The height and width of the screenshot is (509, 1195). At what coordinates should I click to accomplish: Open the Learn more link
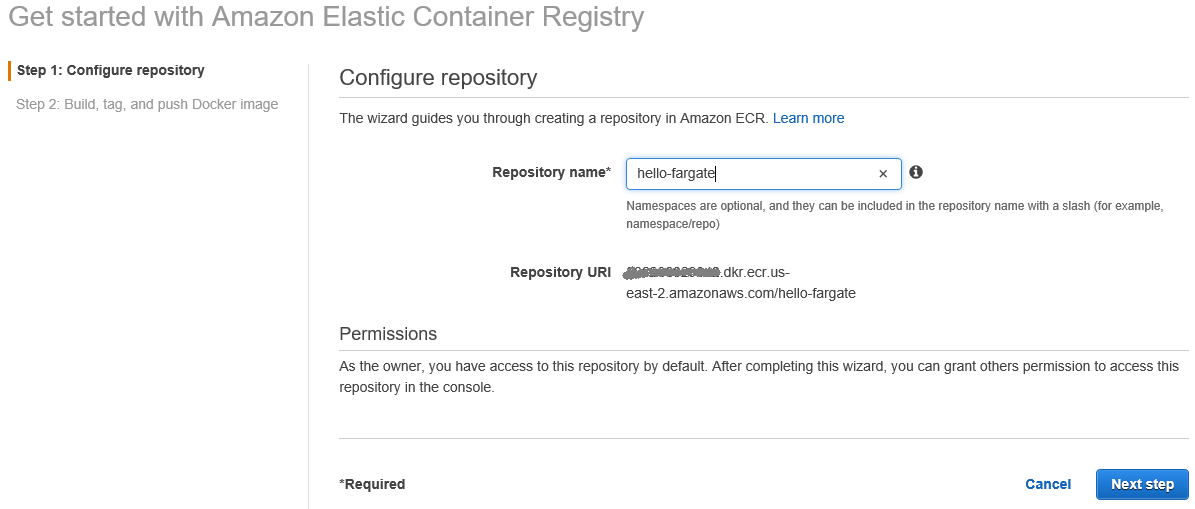[808, 118]
